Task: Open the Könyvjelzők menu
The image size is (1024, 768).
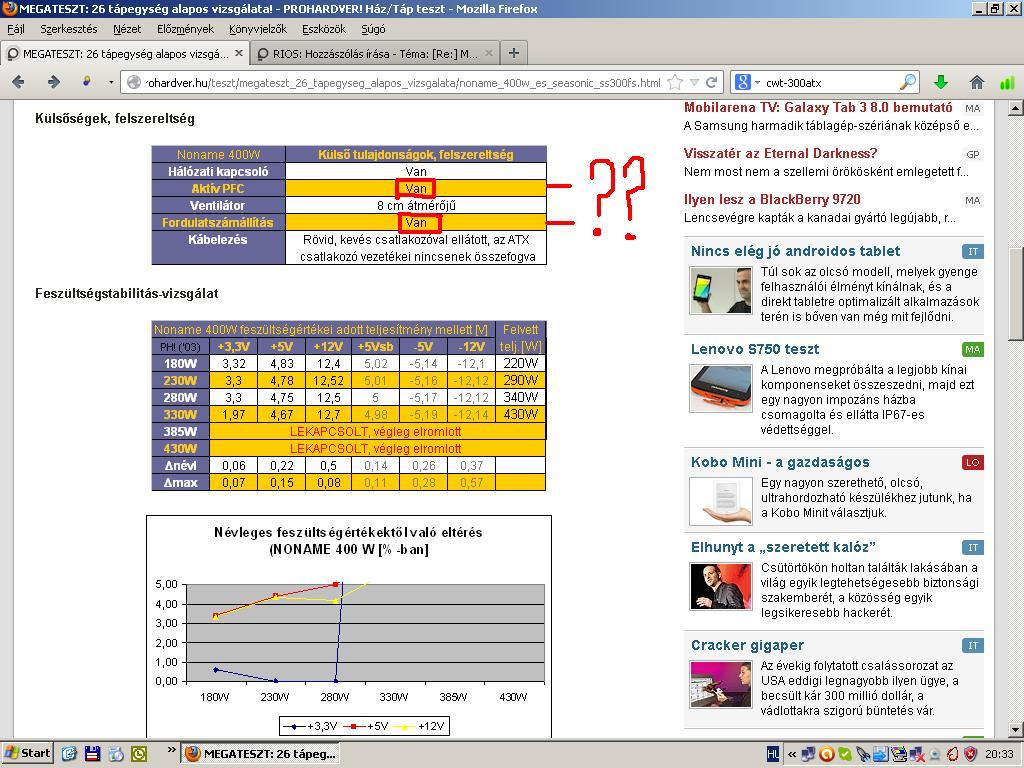Action: (258, 29)
